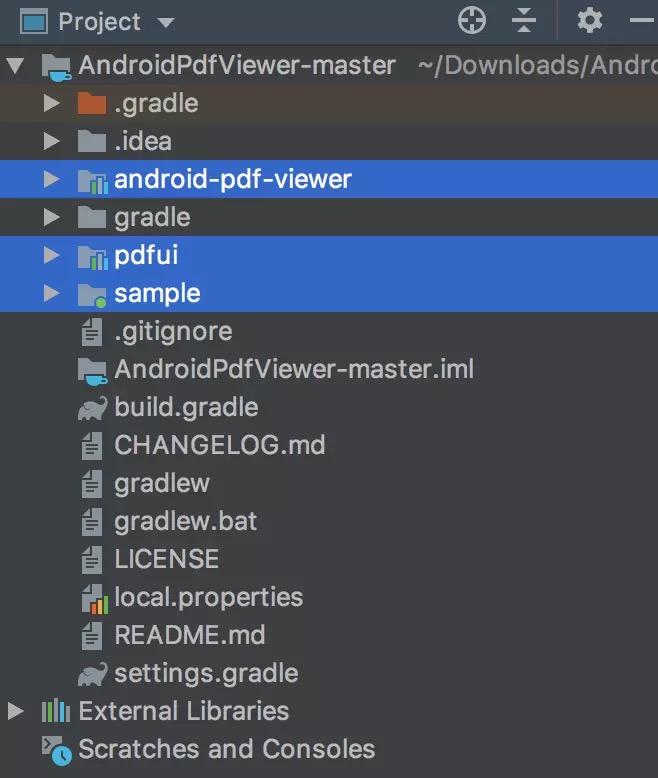658x778 pixels.
Task: Click the settings.gradle elephant icon
Action: click(x=92, y=674)
